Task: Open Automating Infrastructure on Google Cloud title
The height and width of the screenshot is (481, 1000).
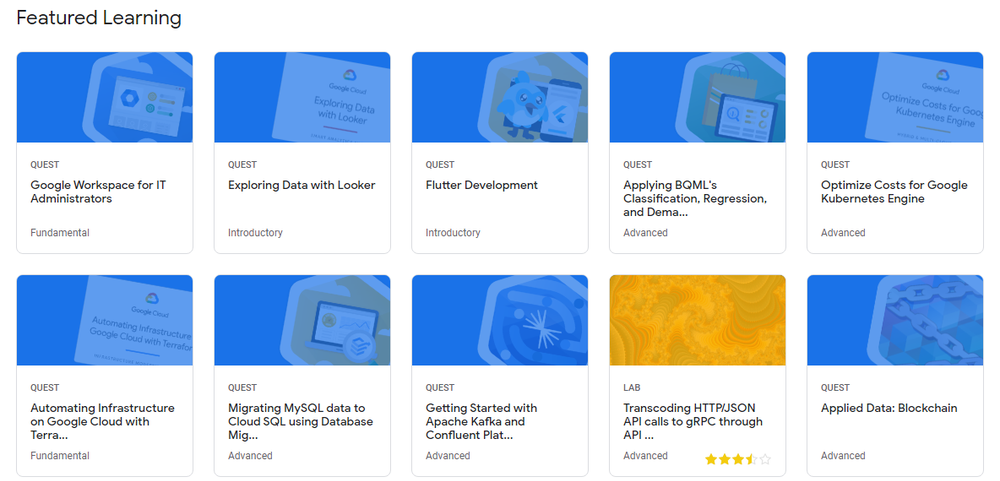Action: point(103,422)
